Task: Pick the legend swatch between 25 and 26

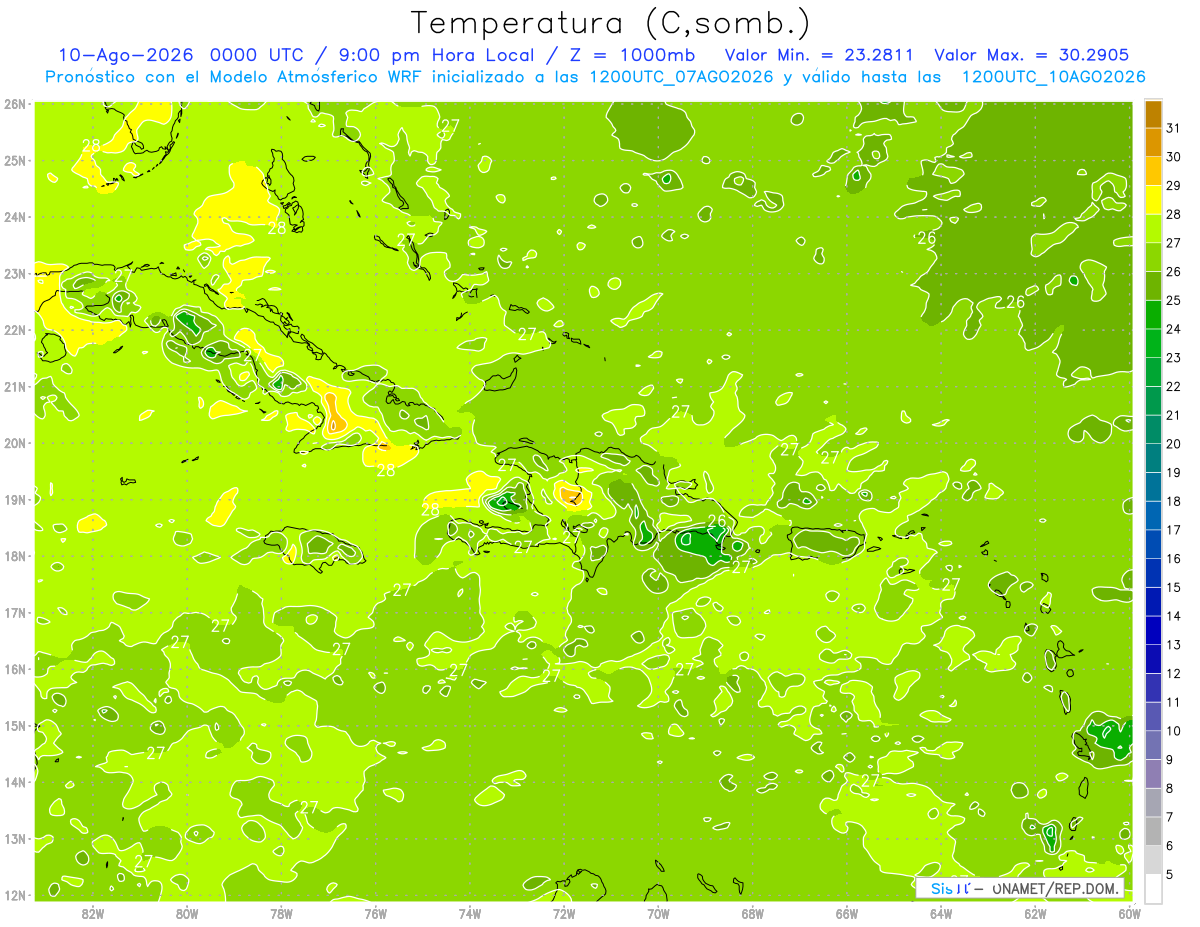Action: [x=1153, y=286]
